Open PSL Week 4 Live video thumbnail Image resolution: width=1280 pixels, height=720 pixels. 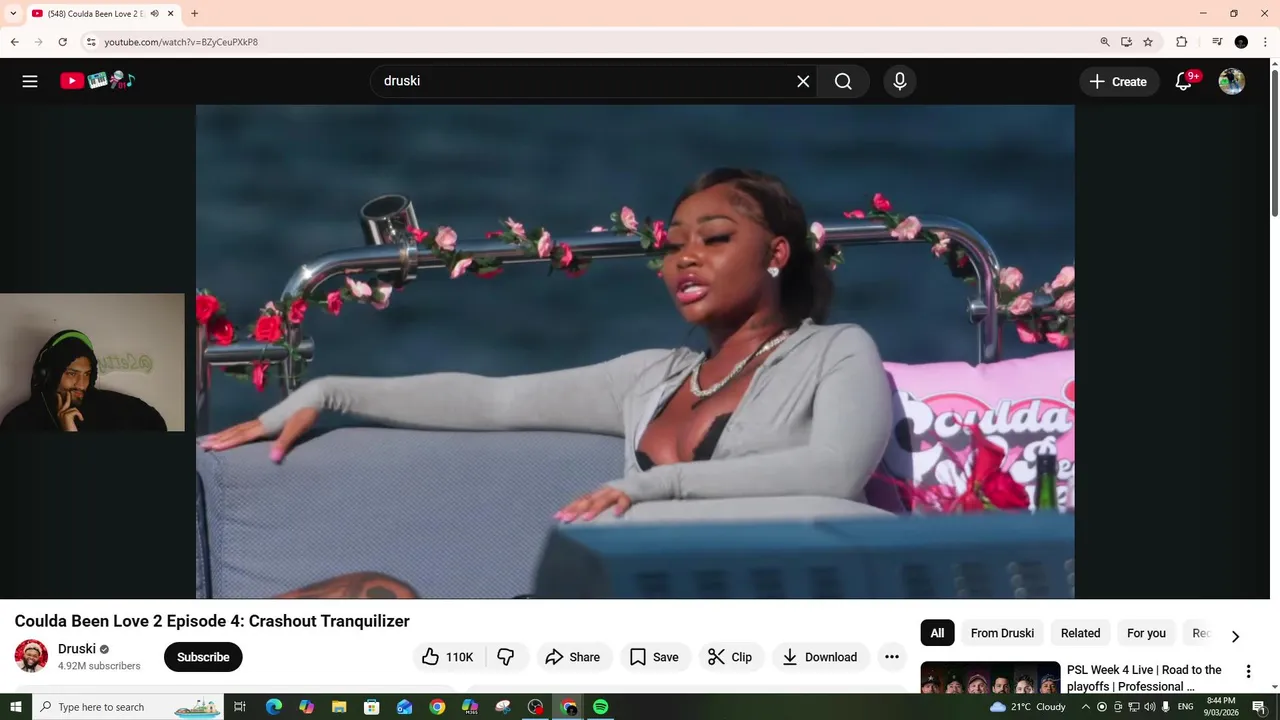click(990, 678)
